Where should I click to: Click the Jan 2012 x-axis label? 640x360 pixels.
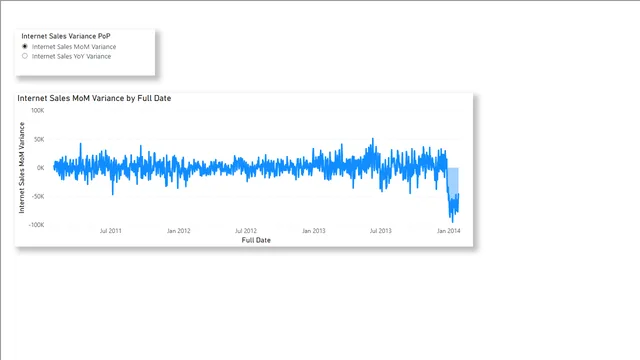click(x=178, y=231)
